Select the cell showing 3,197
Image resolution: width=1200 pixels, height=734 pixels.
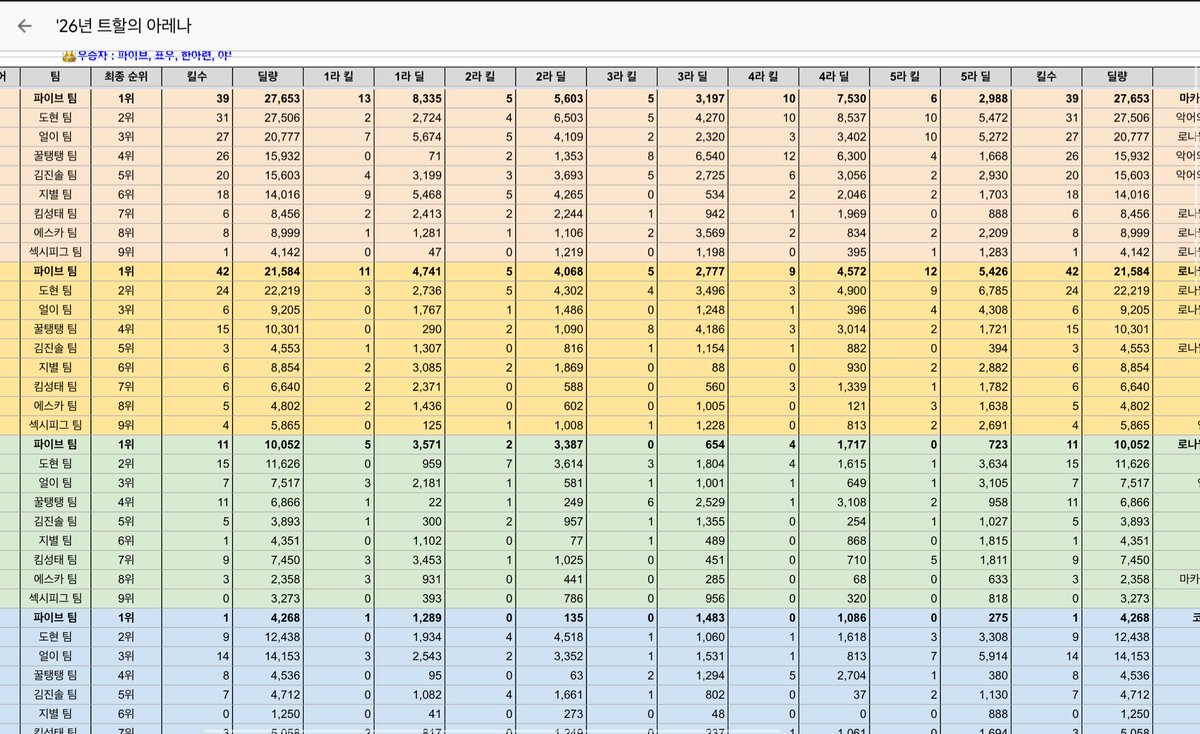pyautogui.click(x=693, y=99)
